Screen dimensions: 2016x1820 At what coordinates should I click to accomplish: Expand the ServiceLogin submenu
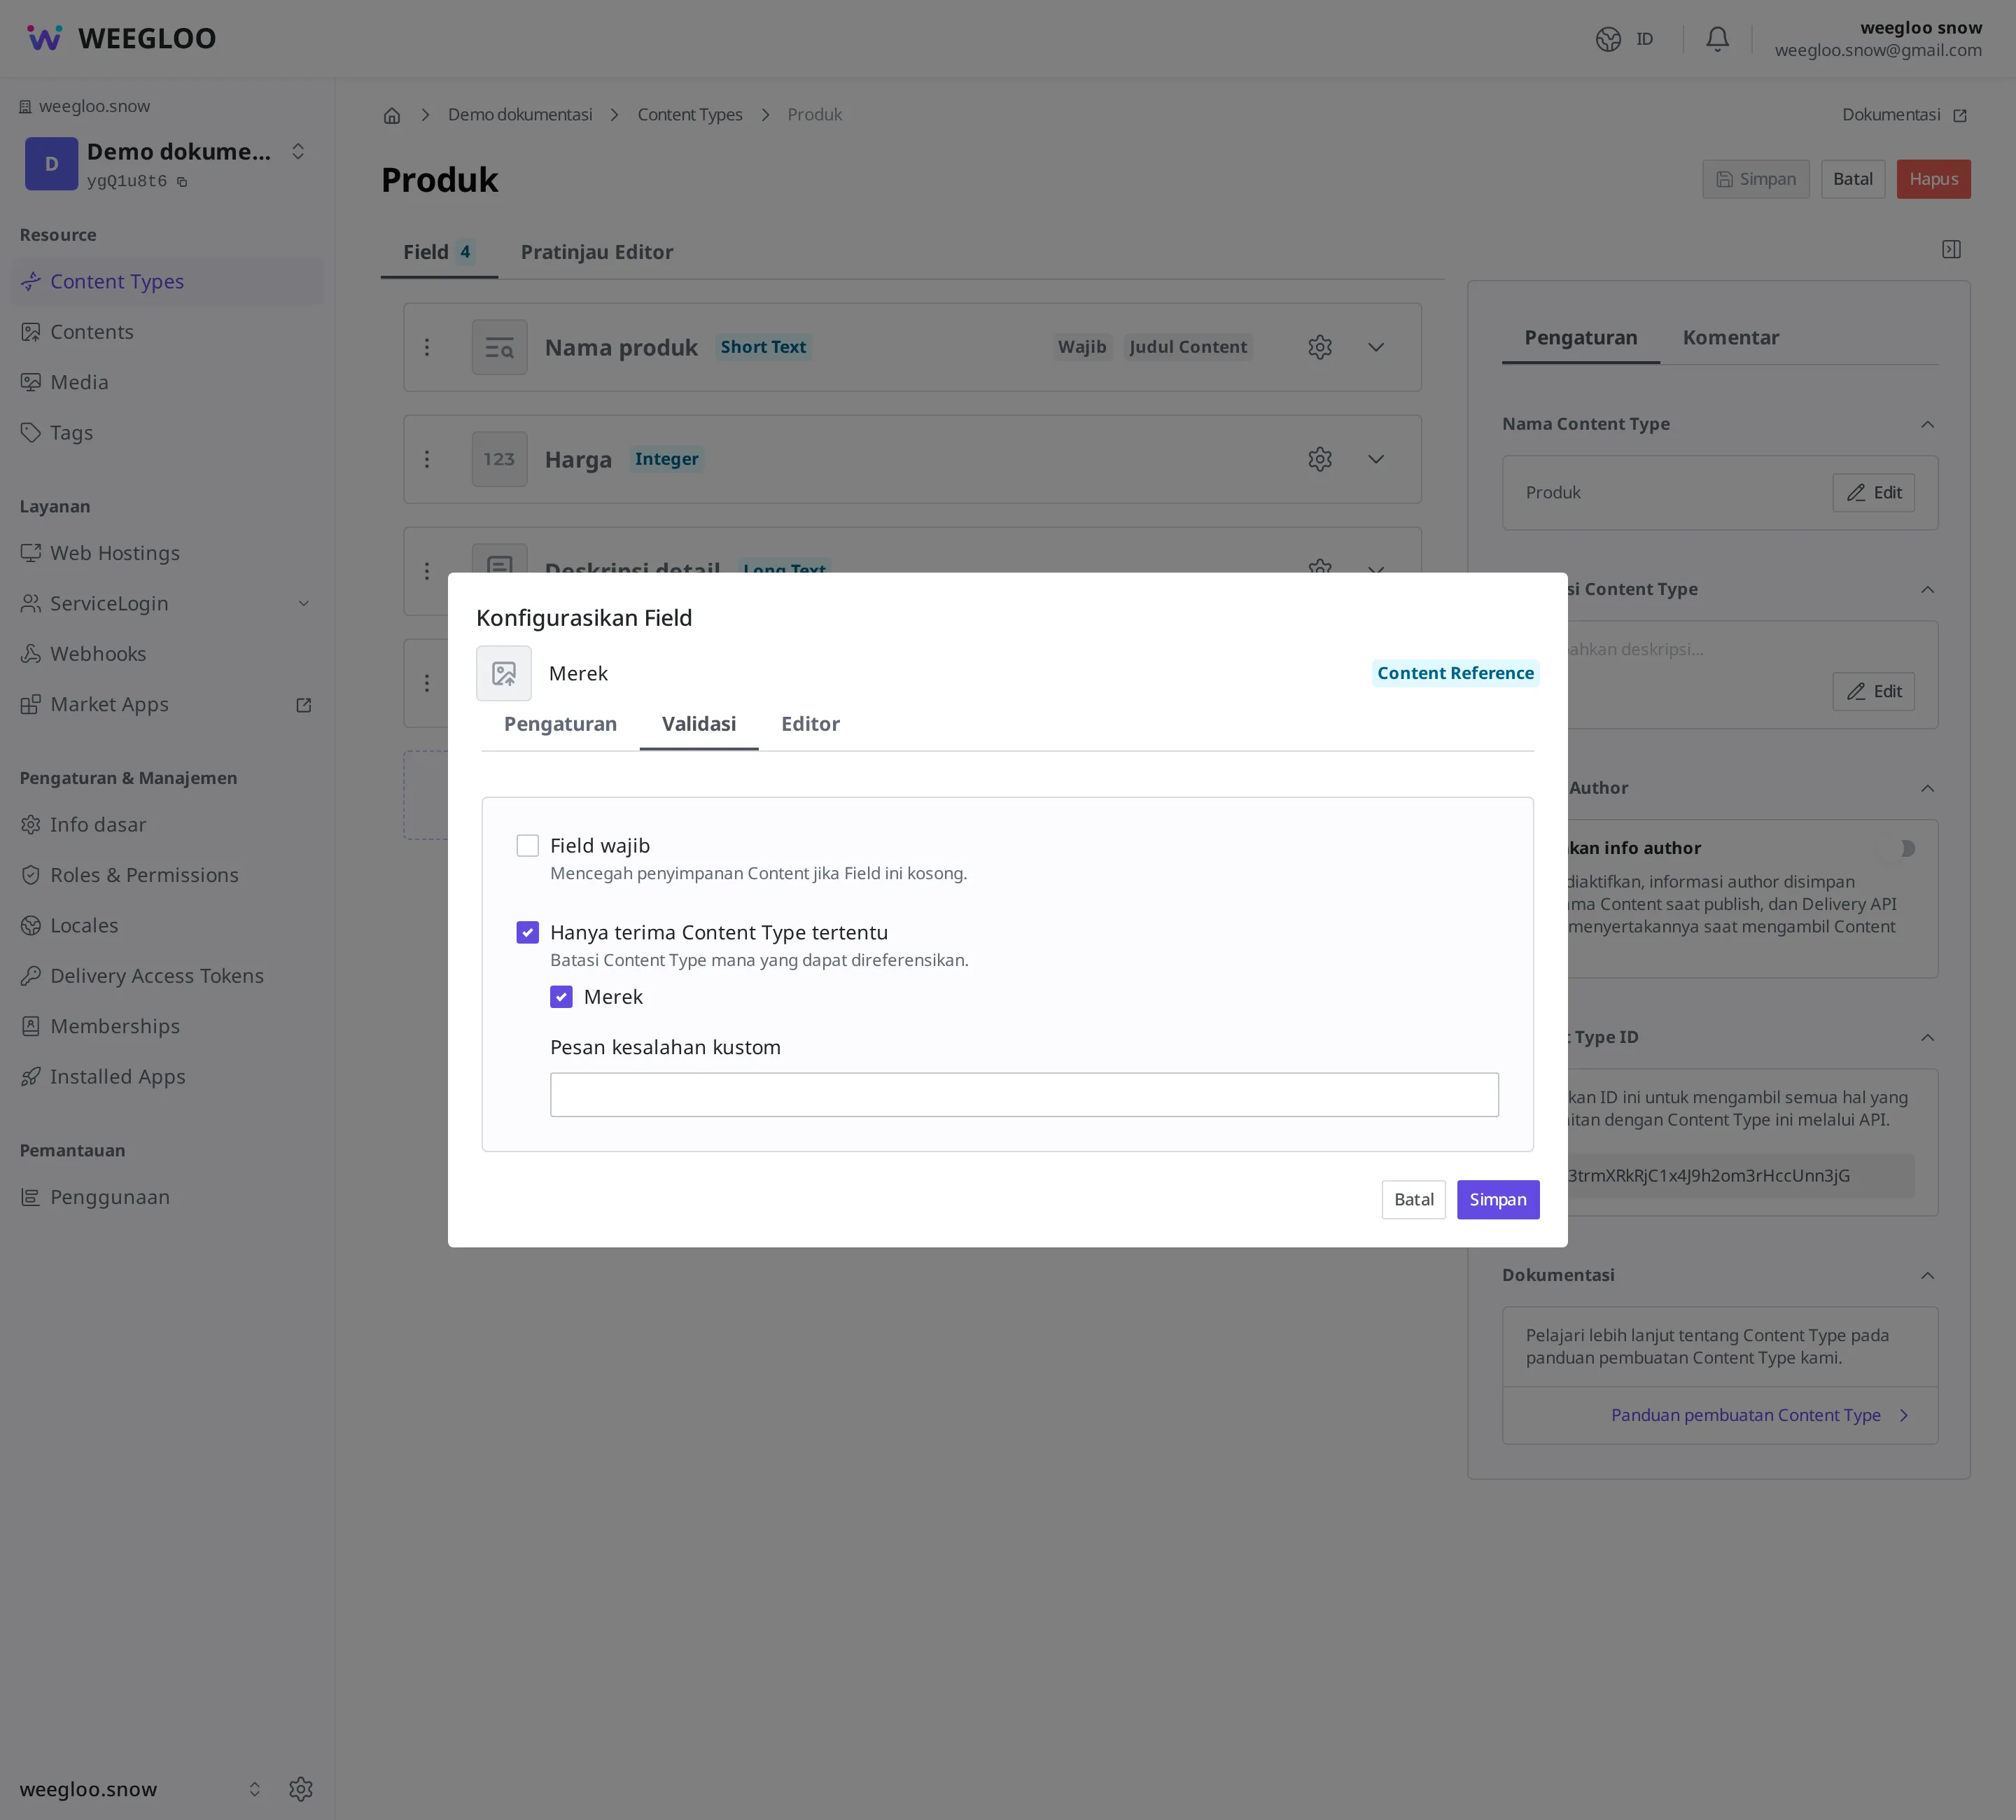(304, 604)
